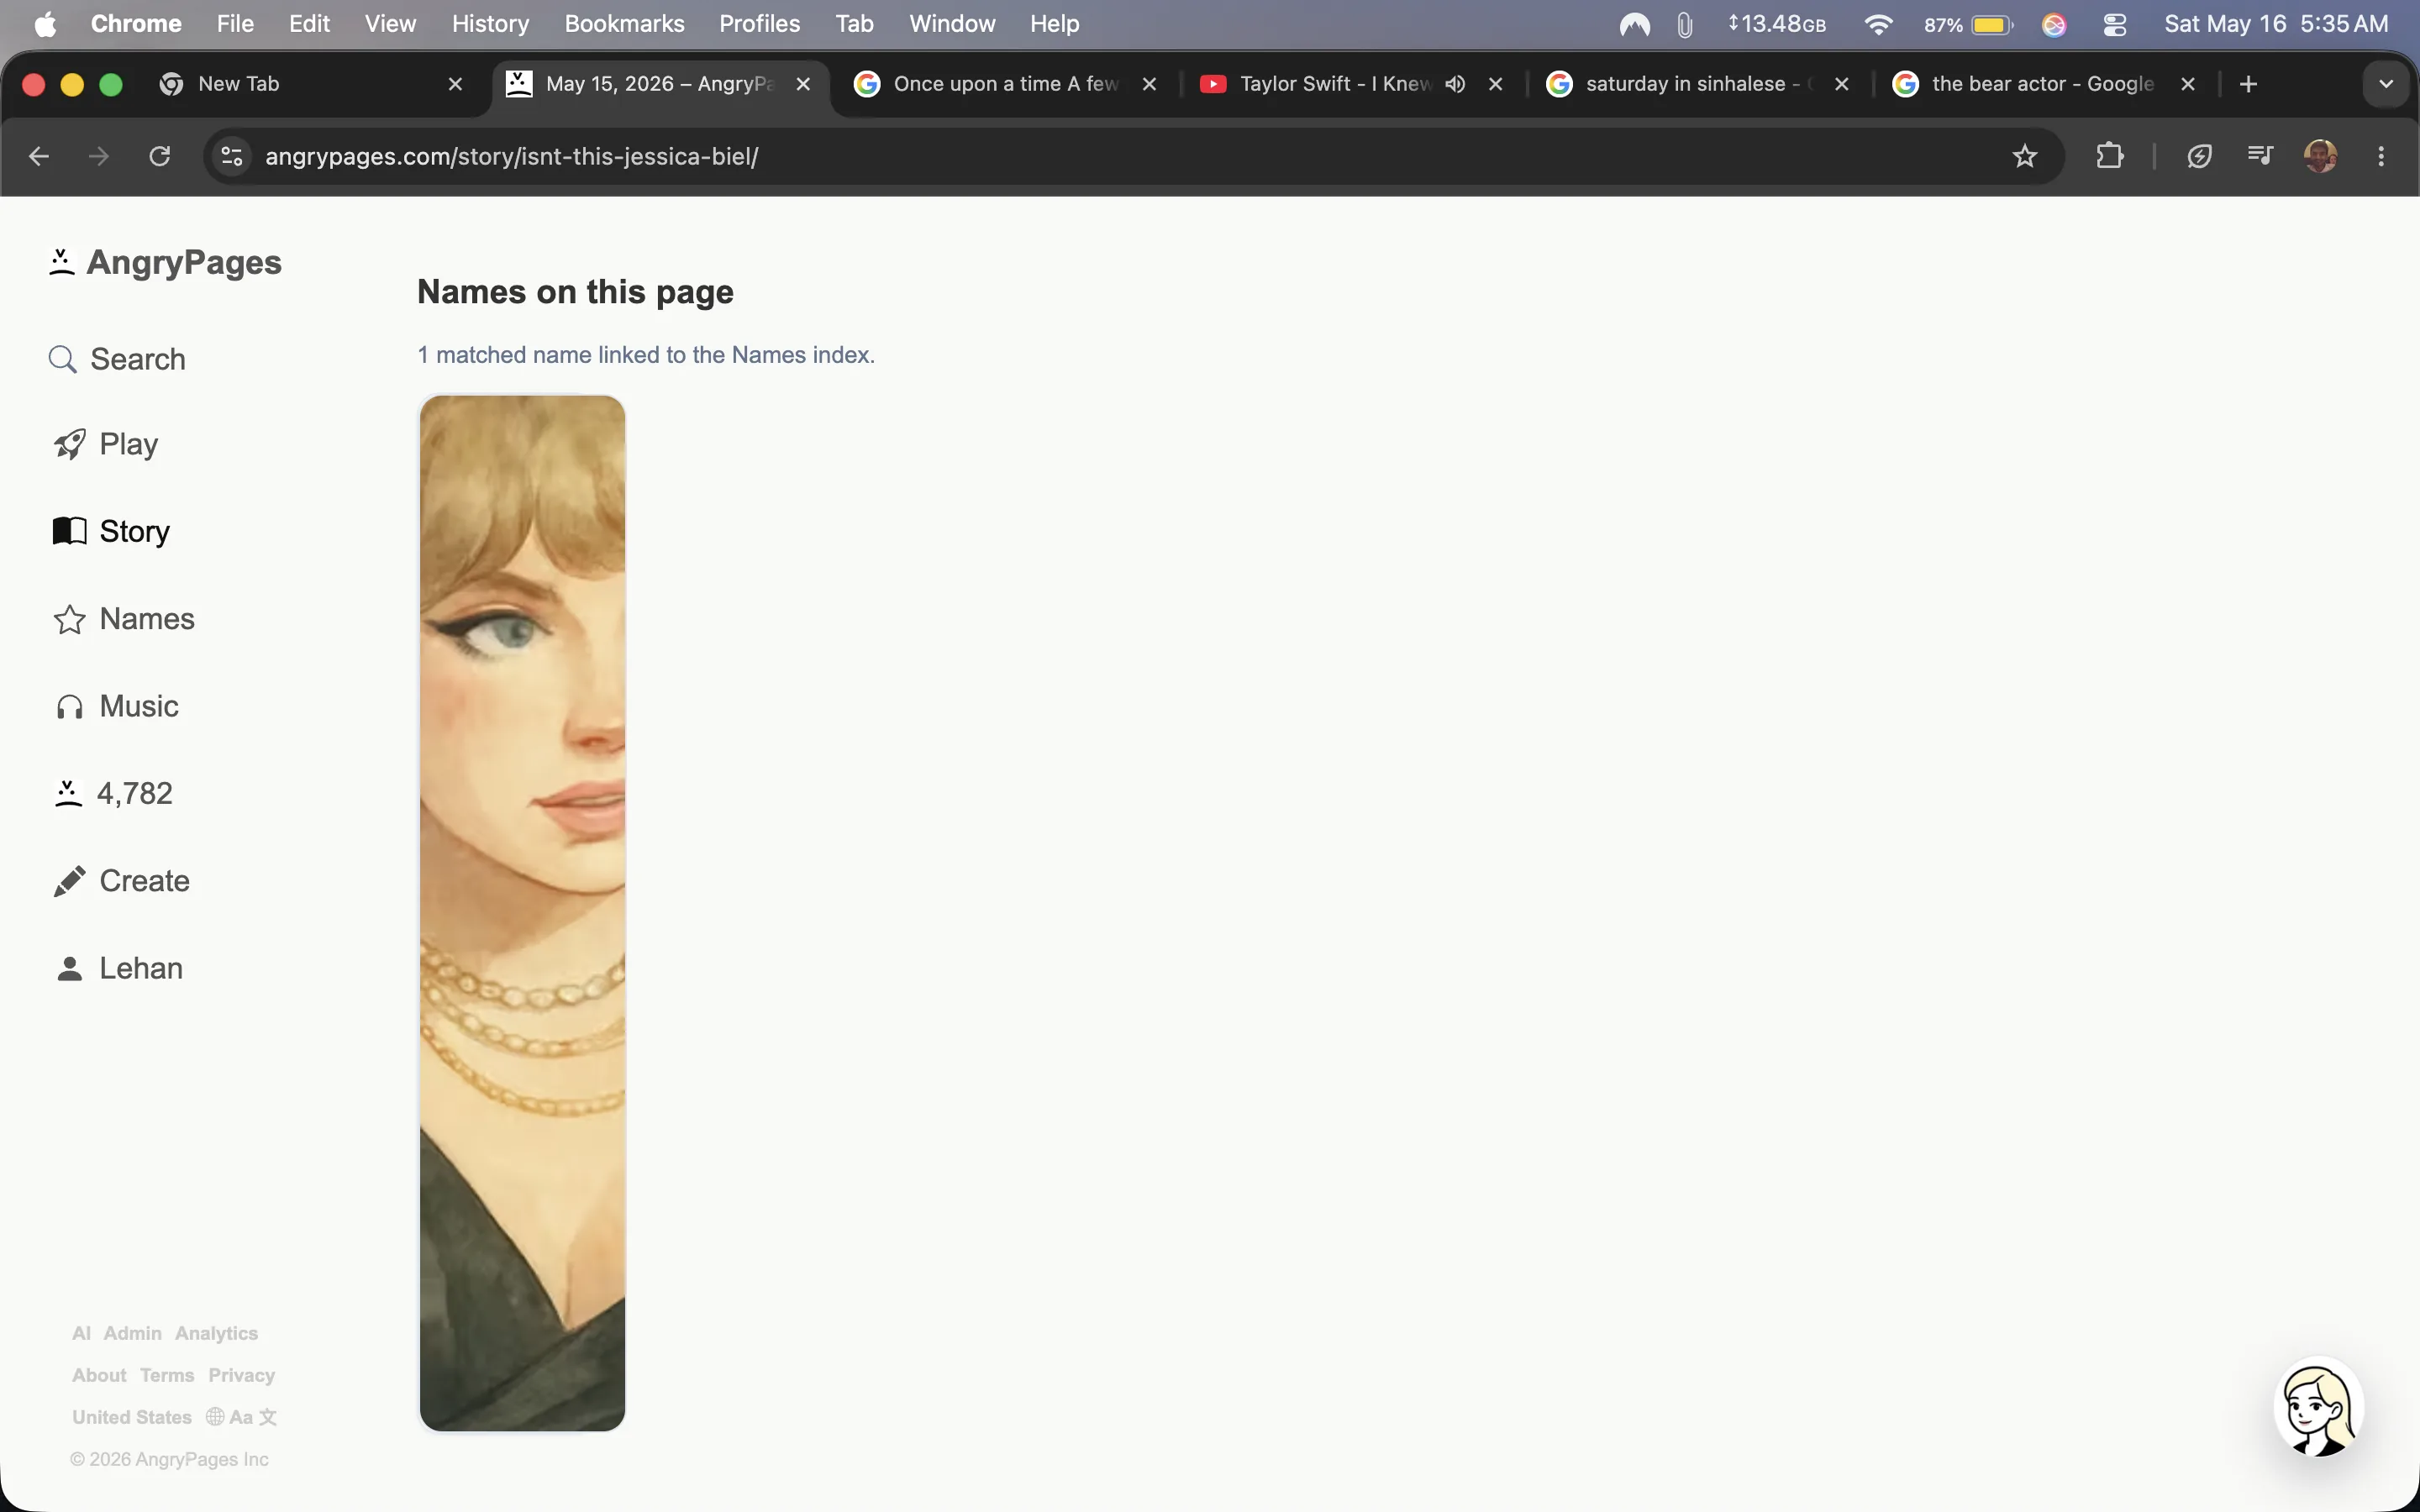This screenshot has width=2420, height=1512.
Task: Open language settings globe Aa icon
Action: 241,1417
